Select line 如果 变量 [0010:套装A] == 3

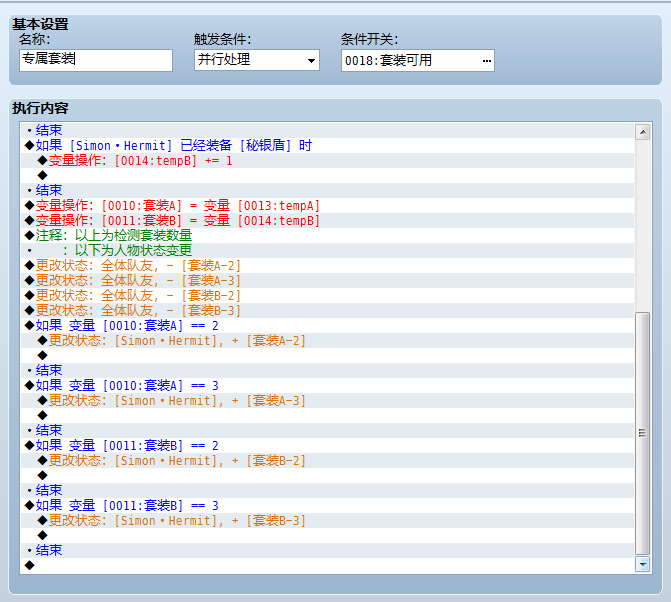pos(327,386)
